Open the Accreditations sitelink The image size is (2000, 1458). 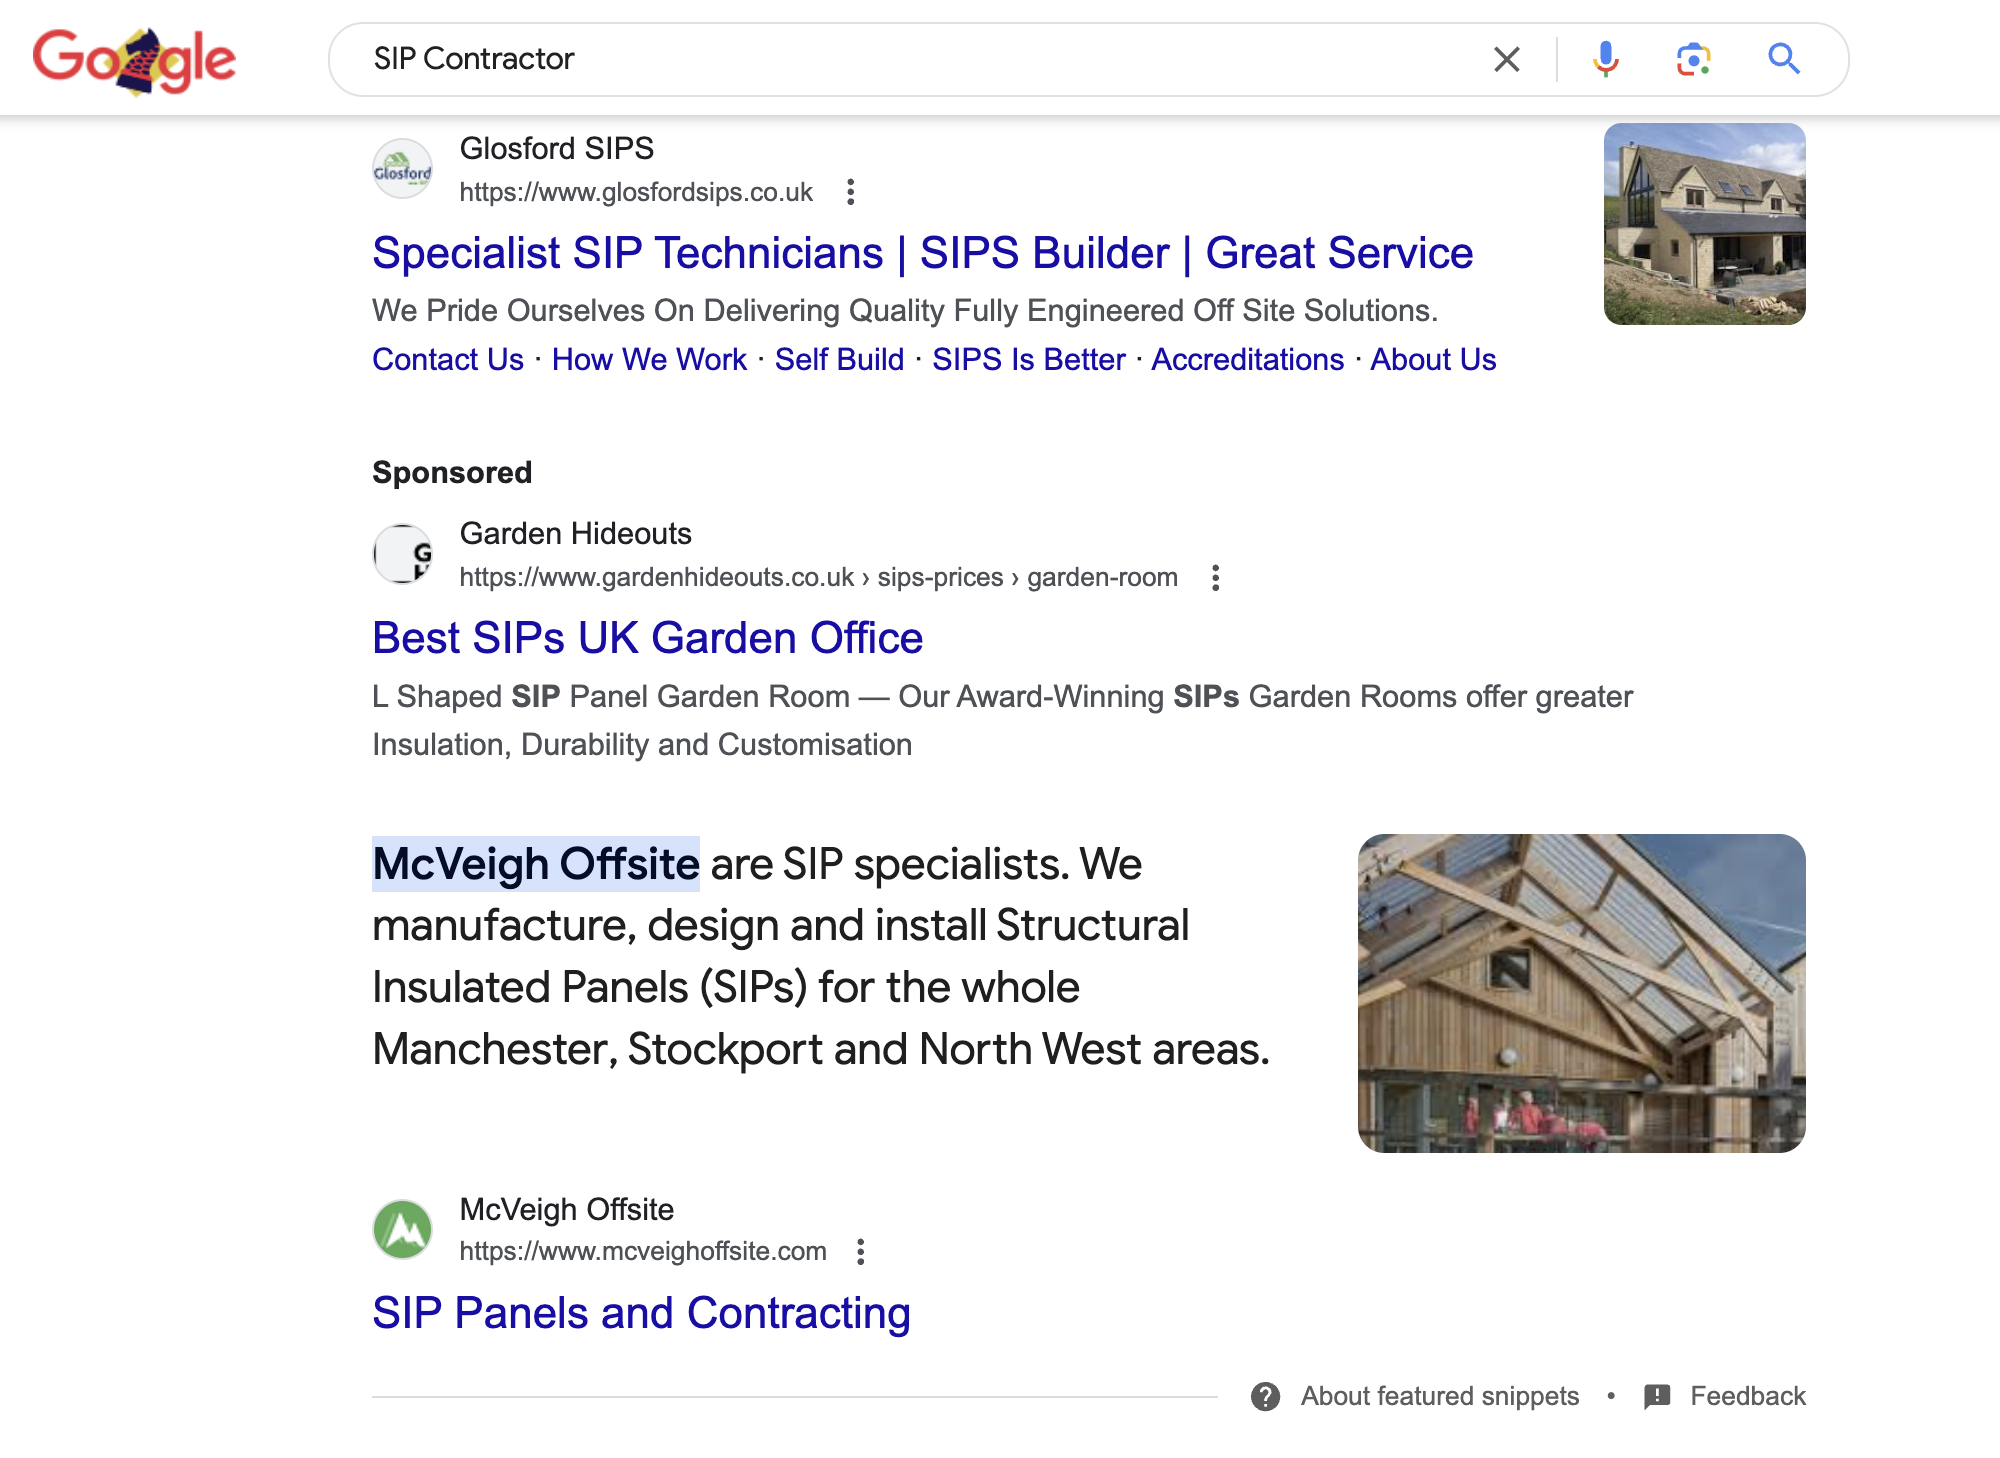[x=1247, y=360]
